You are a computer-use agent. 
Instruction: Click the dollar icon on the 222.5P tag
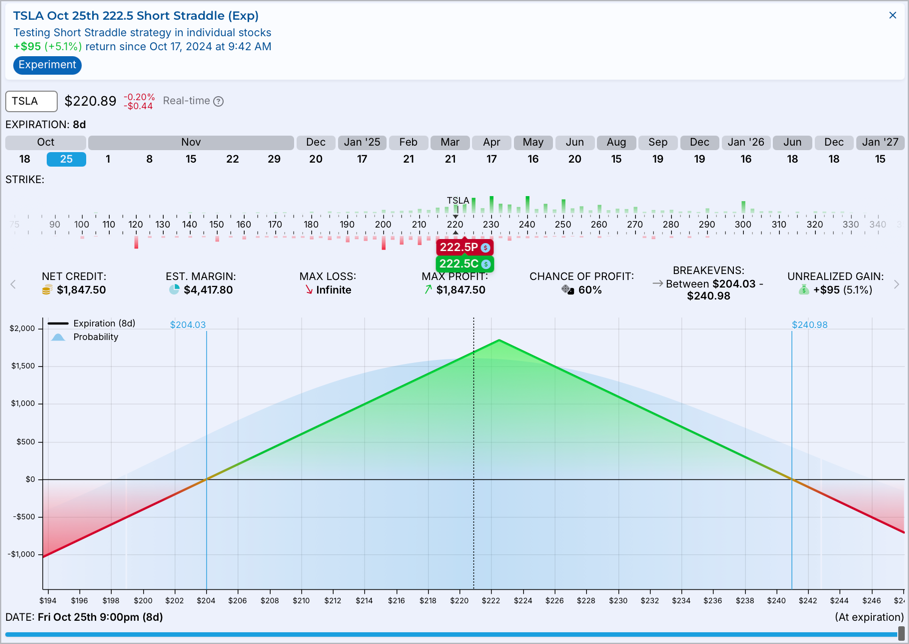click(486, 248)
